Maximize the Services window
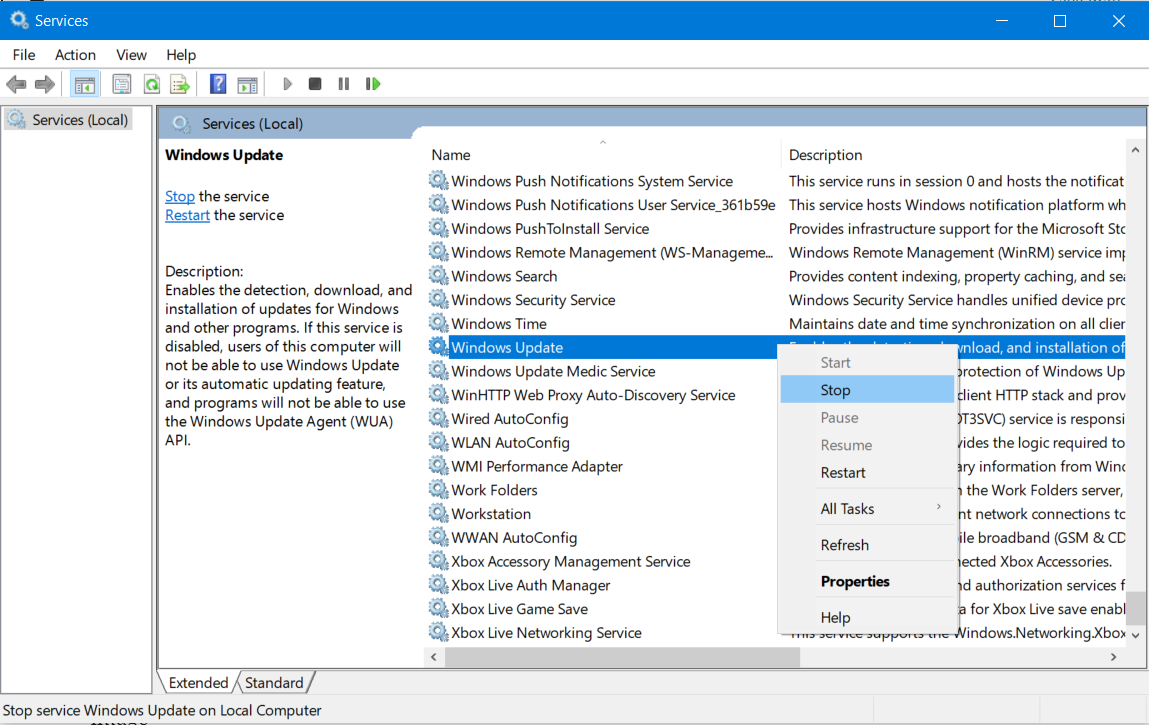This screenshot has height=725, width=1149. point(1060,21)
